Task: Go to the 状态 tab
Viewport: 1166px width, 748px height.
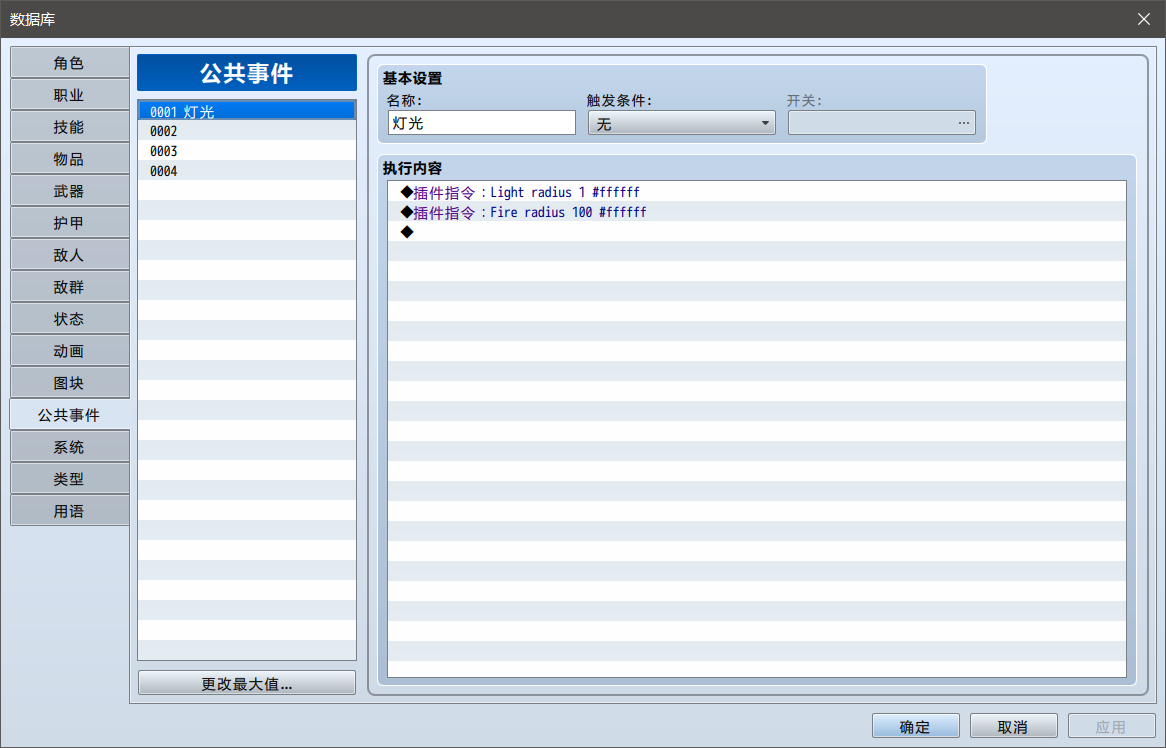Action: [69, 319]
